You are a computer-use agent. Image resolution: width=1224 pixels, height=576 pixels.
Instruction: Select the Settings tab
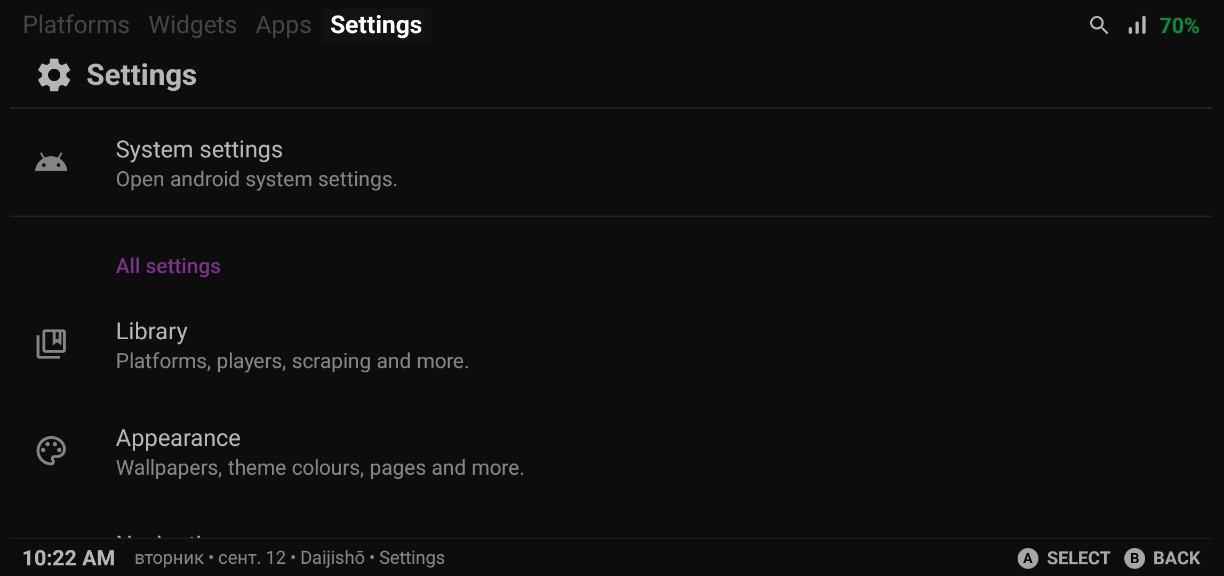tap(376, 25)
